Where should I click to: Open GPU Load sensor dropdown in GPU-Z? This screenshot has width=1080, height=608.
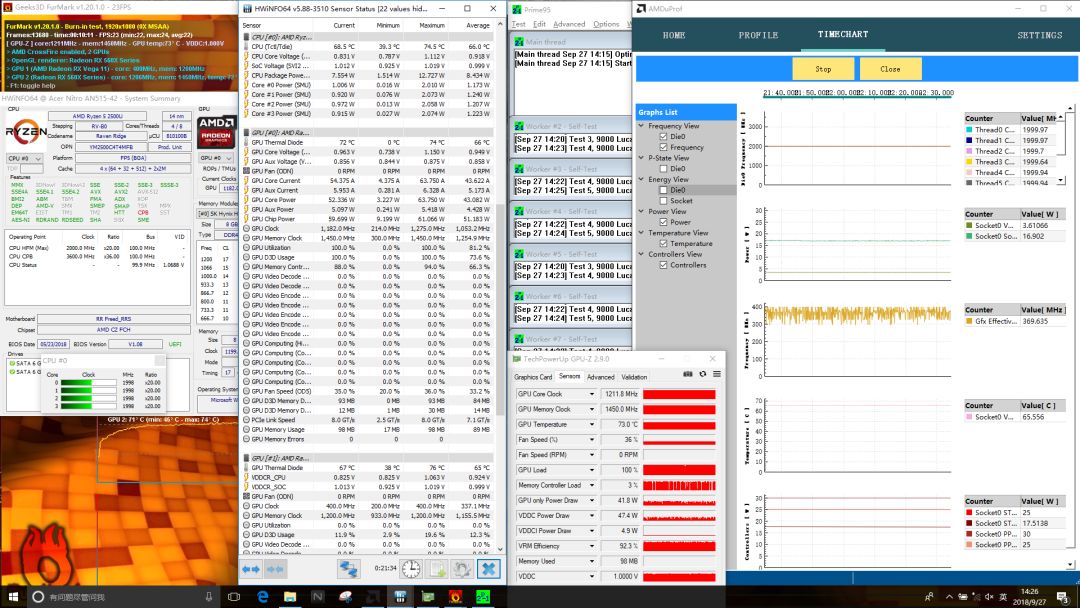591,470
